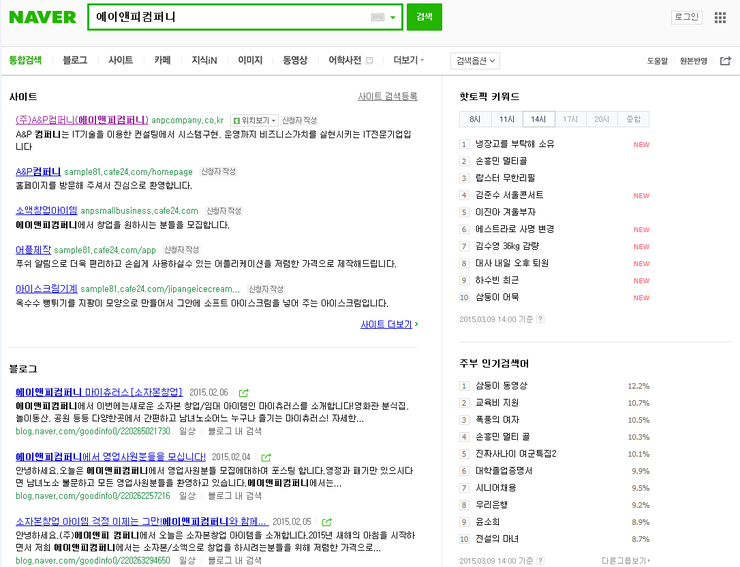The width and height of the screenshot is (740, 567).
Task: Open the (주)A&P컴퍼니 site result
Action: (82, 120)
